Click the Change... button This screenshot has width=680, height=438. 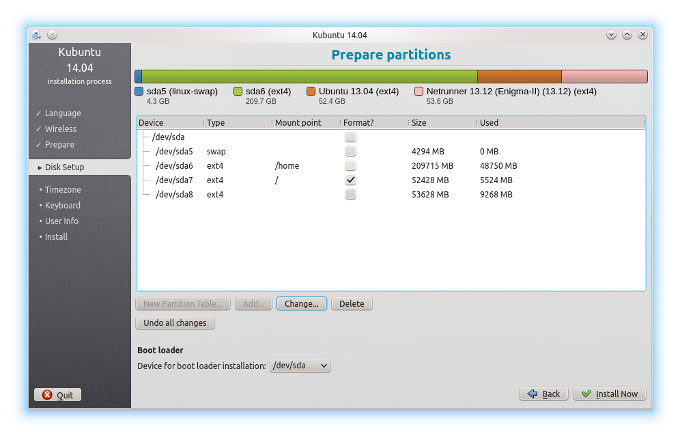pos(301,304)
